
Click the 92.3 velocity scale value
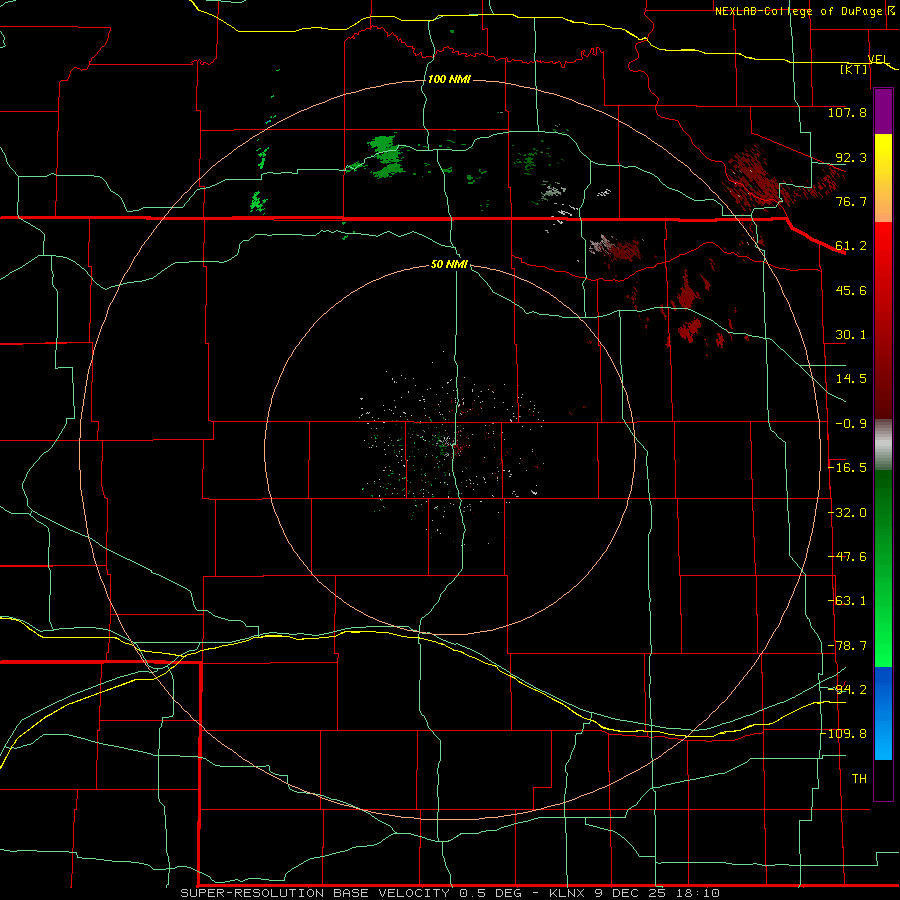(x=851, y=157)
